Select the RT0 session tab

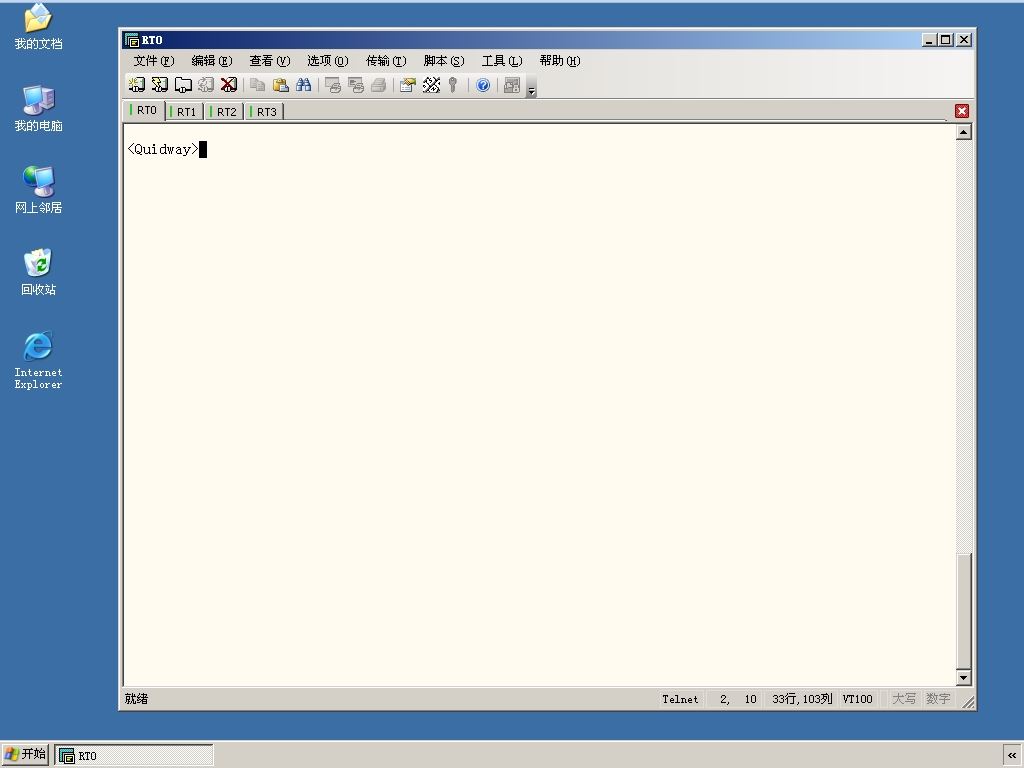coord(144,110)
